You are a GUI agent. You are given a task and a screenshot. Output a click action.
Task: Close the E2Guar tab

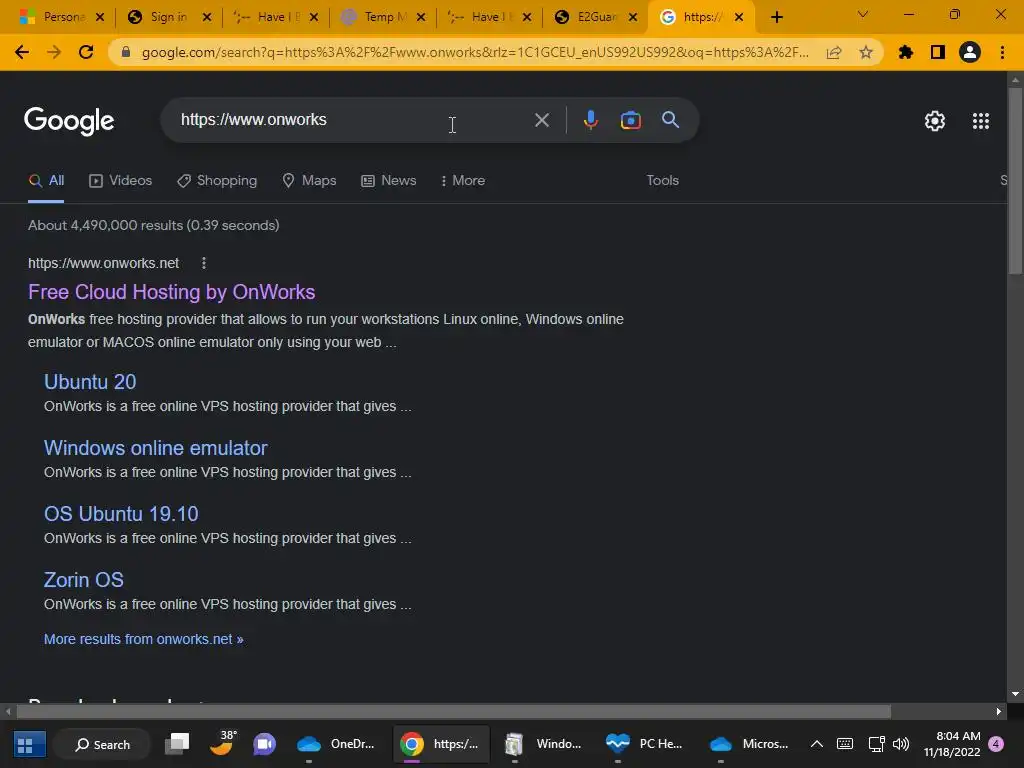(x=633, y=17)
